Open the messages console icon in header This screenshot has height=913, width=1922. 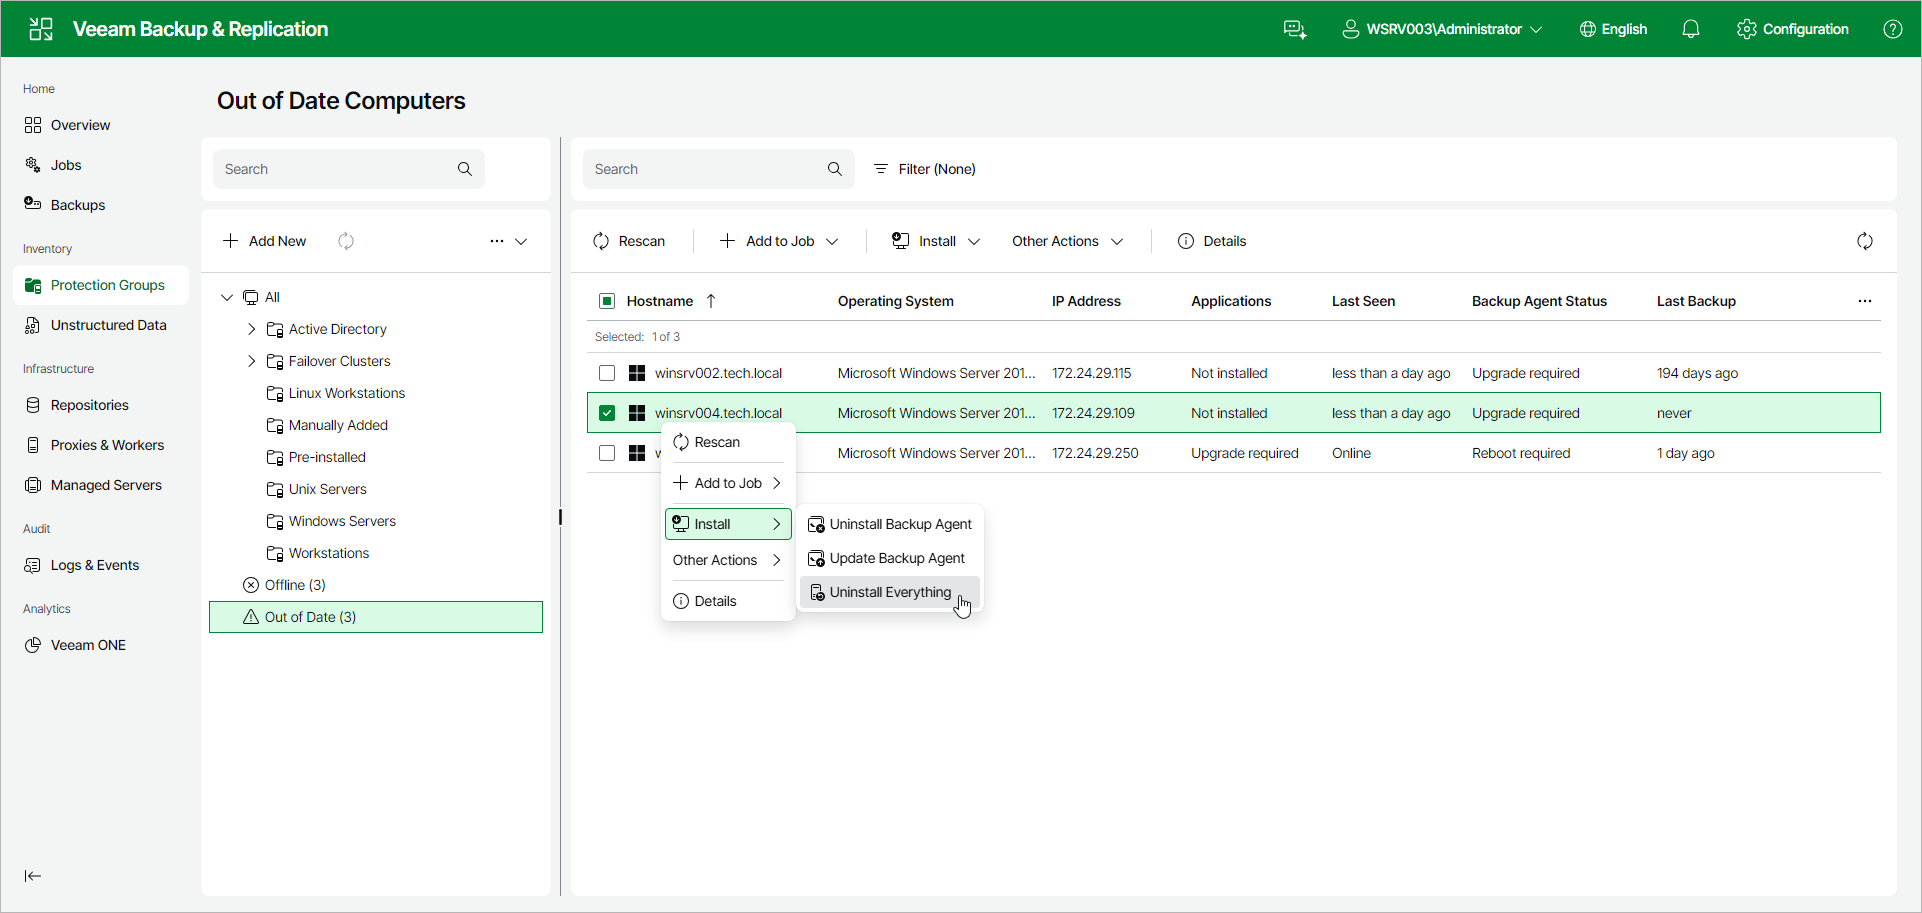pyautogui.click(x=1295, y=29)
